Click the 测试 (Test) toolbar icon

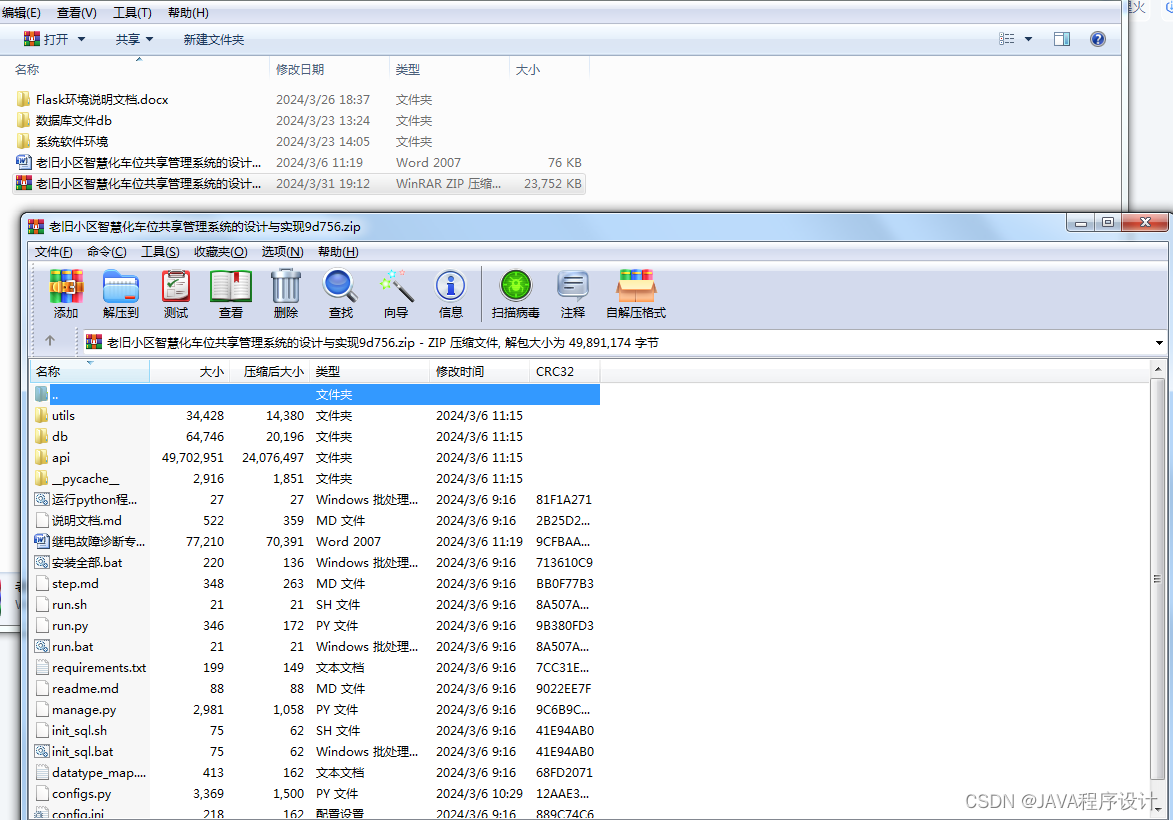coord(176,293)
